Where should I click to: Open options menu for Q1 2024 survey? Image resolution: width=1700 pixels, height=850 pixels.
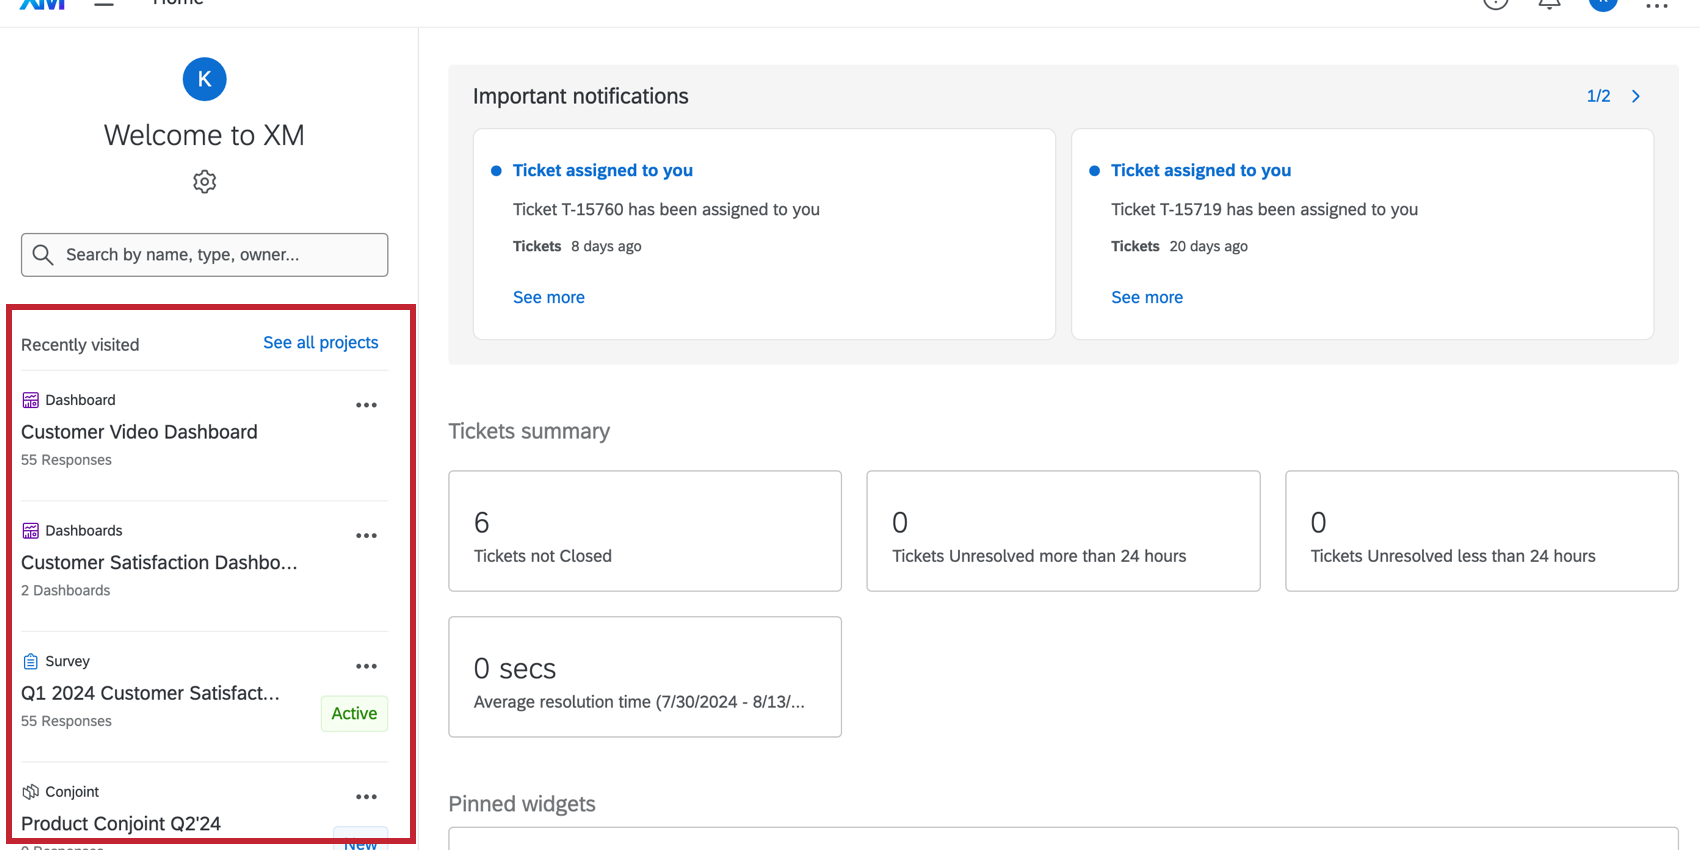(366, 666)
